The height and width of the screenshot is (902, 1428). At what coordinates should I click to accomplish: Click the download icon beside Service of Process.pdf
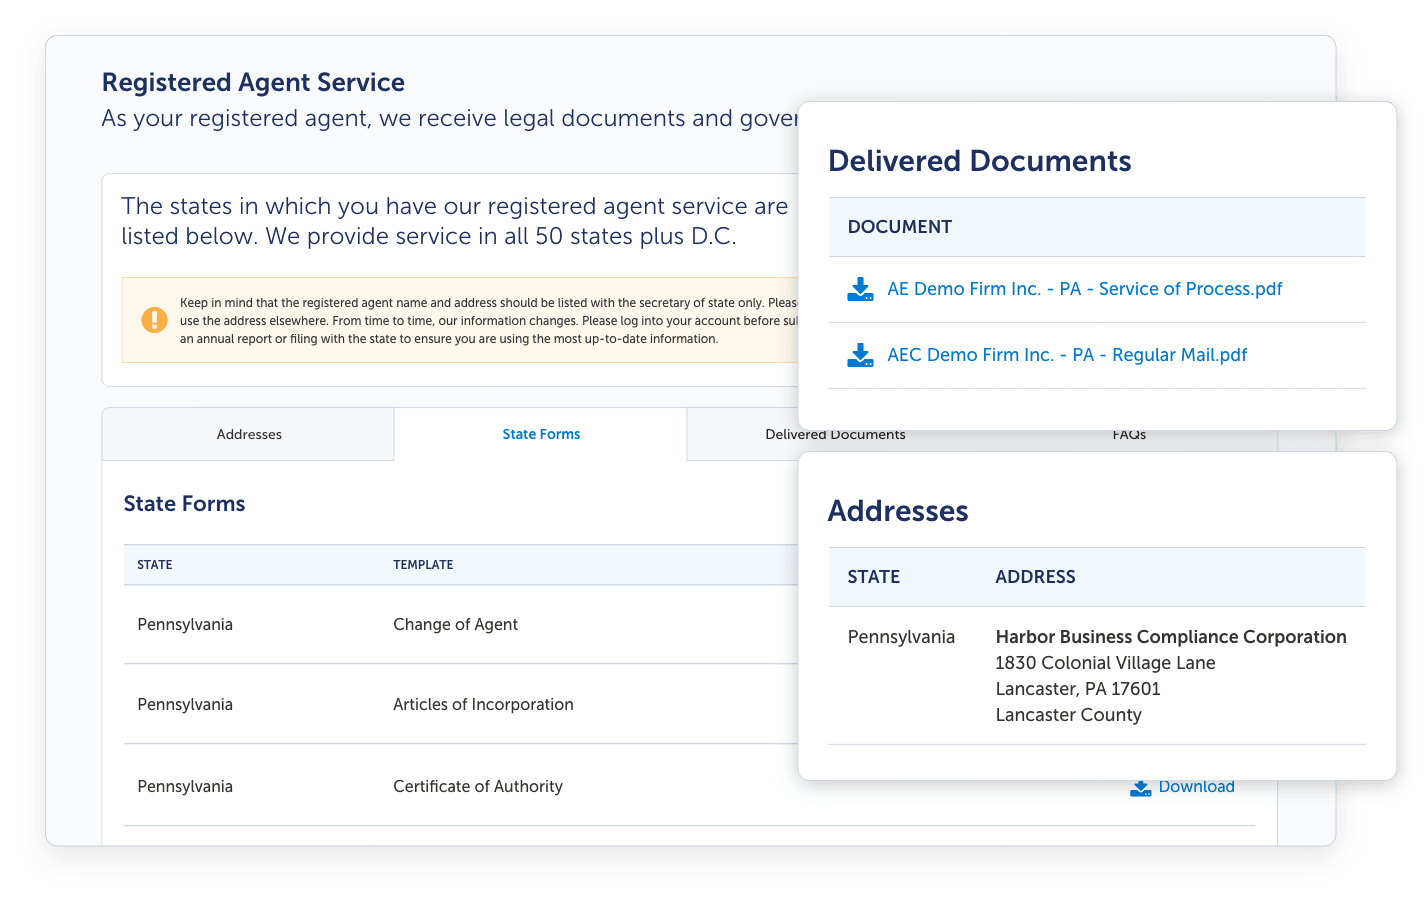(x=860, y=289)
